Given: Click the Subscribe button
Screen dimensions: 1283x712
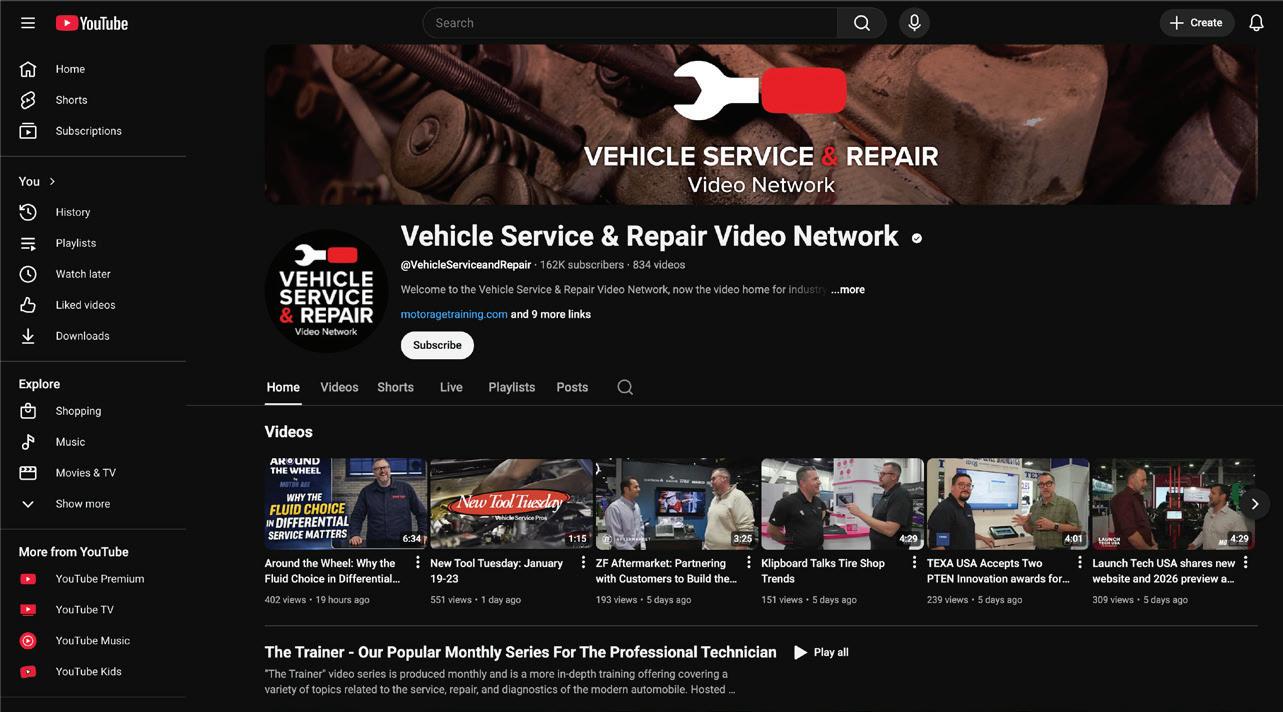Looking at the screenshot, I should point(437,345).
